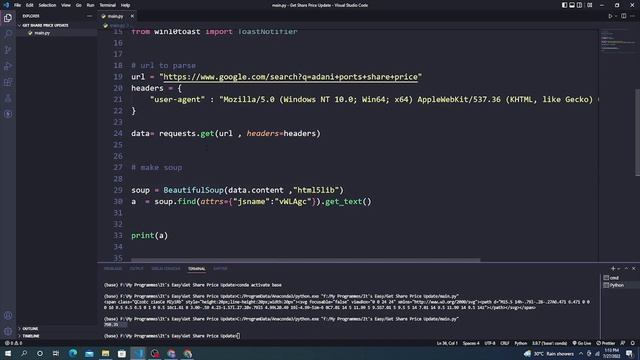The width and height of the screenshot is (640, 360).
Task: Close the main.py editor tab
Action: 132,16
